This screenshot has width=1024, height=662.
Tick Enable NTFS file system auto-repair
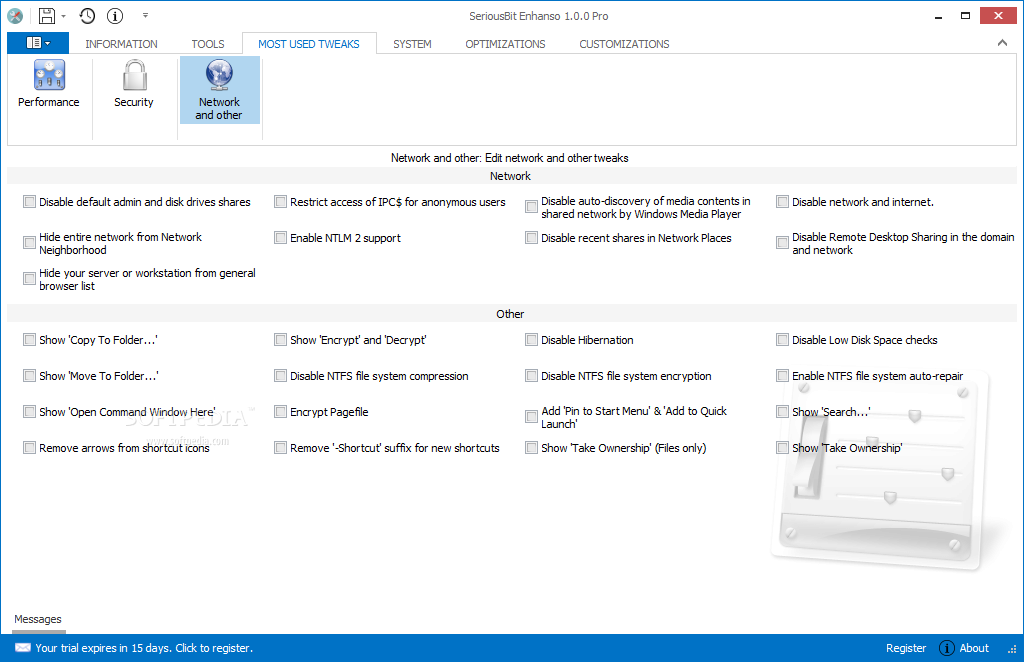(x=782, y=375)
